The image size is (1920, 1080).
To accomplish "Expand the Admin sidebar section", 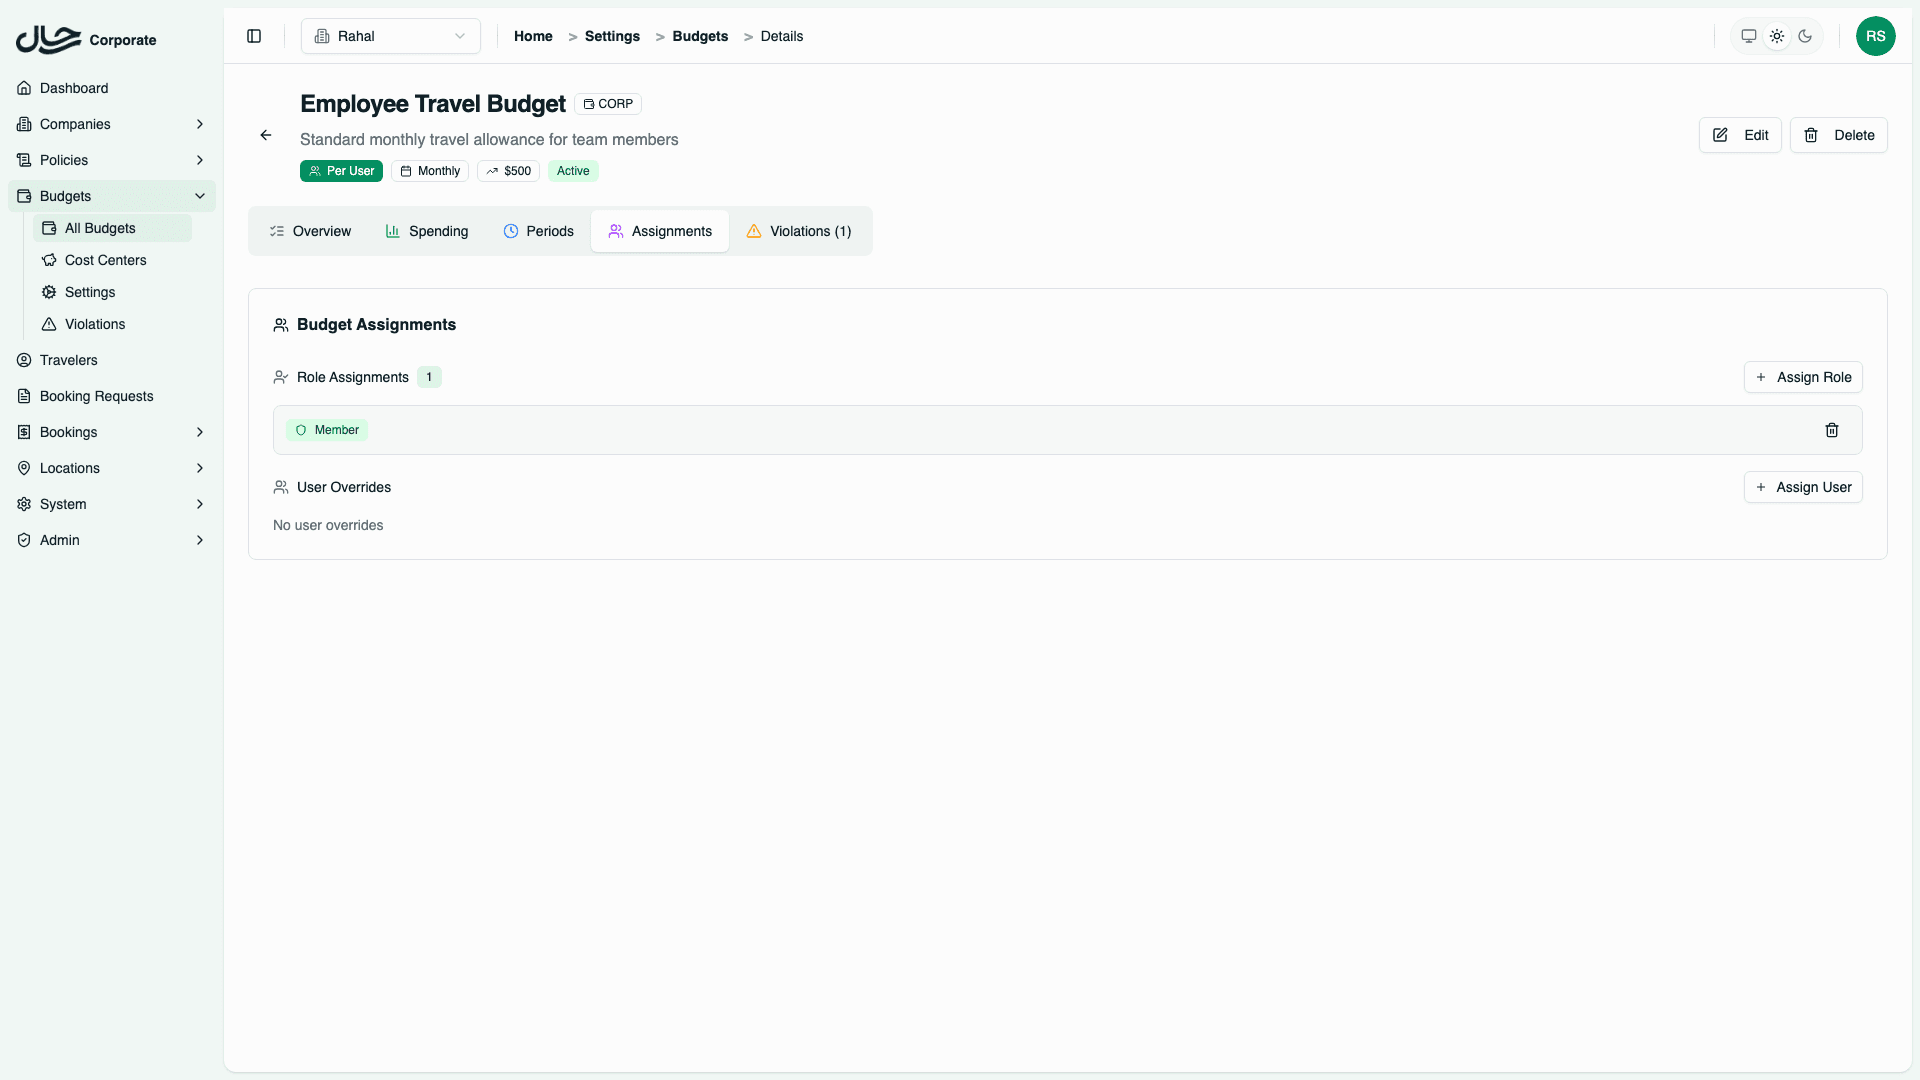I will (200, 540).
